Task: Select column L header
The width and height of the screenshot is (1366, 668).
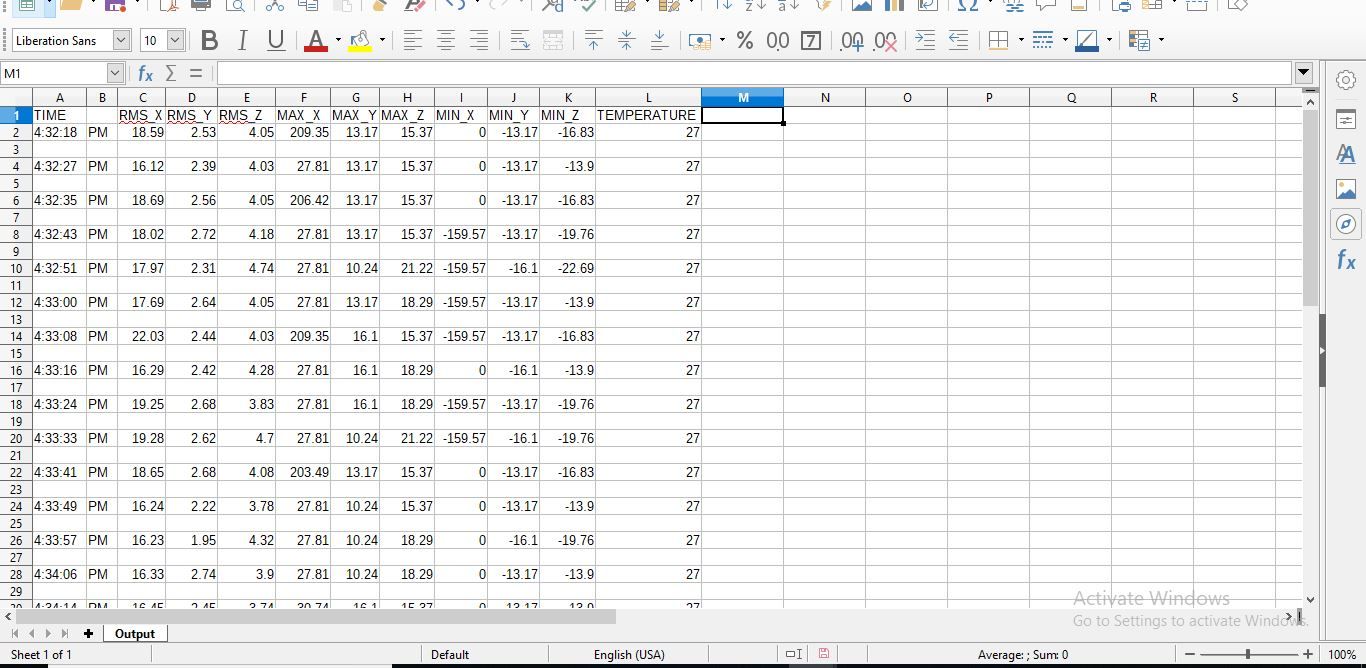Action: [648, 98]
